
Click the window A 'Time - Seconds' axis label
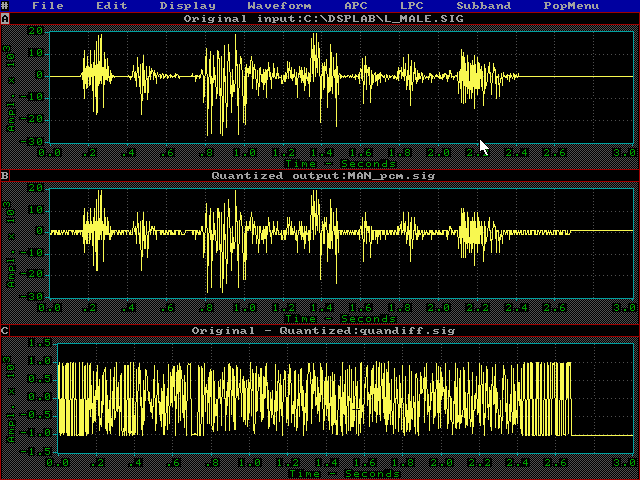point(341,164)
